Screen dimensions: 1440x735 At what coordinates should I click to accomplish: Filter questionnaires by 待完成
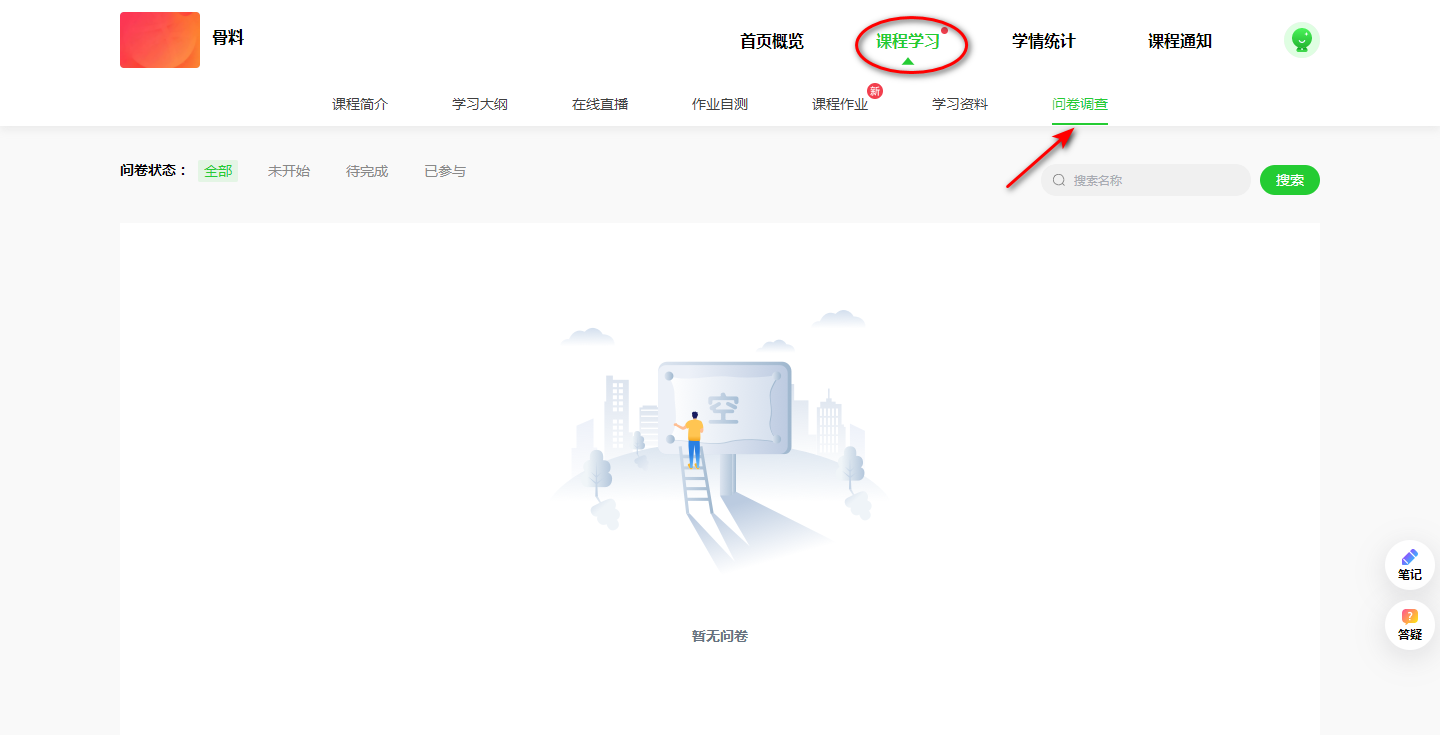(367, 171)
